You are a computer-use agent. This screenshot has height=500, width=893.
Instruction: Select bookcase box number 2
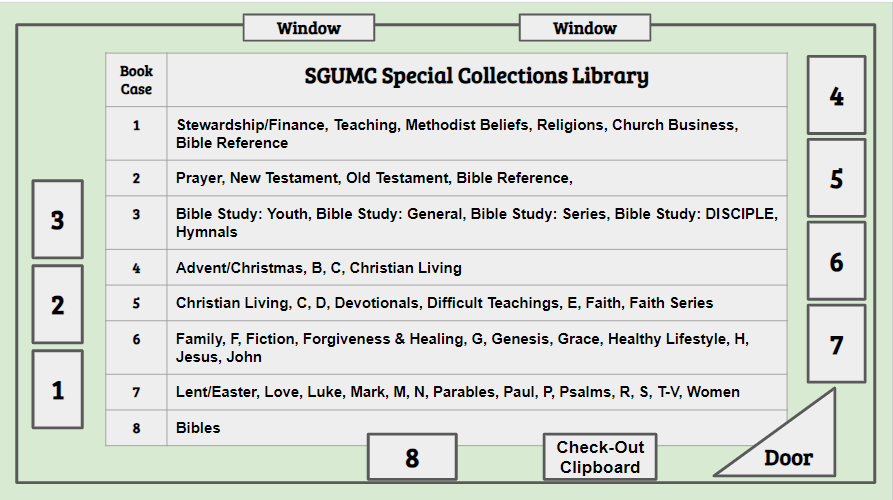(58, 305)
